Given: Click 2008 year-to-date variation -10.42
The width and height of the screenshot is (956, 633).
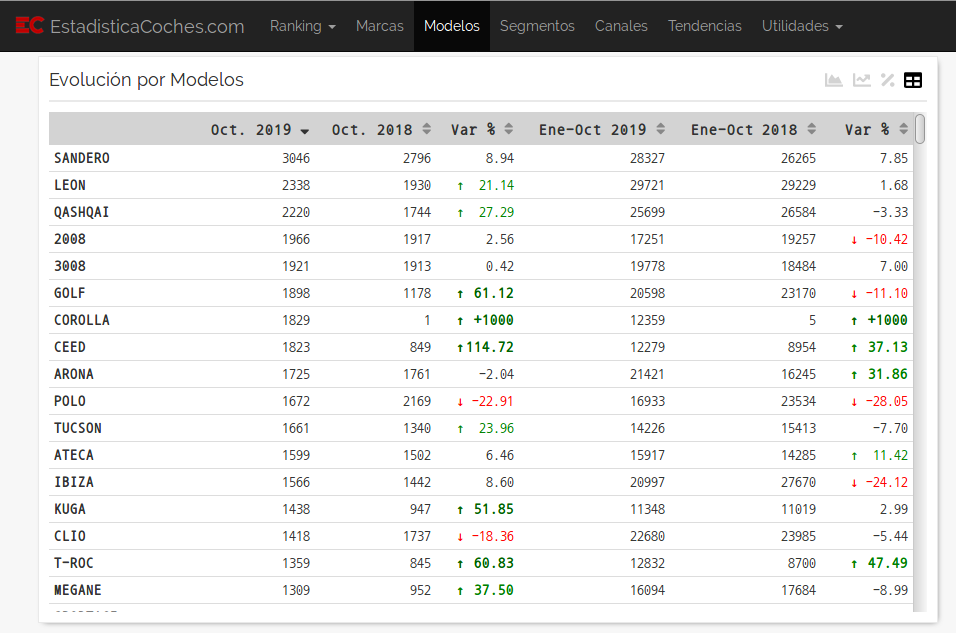Looking at the screenshot, I should (x=887, y=239).
